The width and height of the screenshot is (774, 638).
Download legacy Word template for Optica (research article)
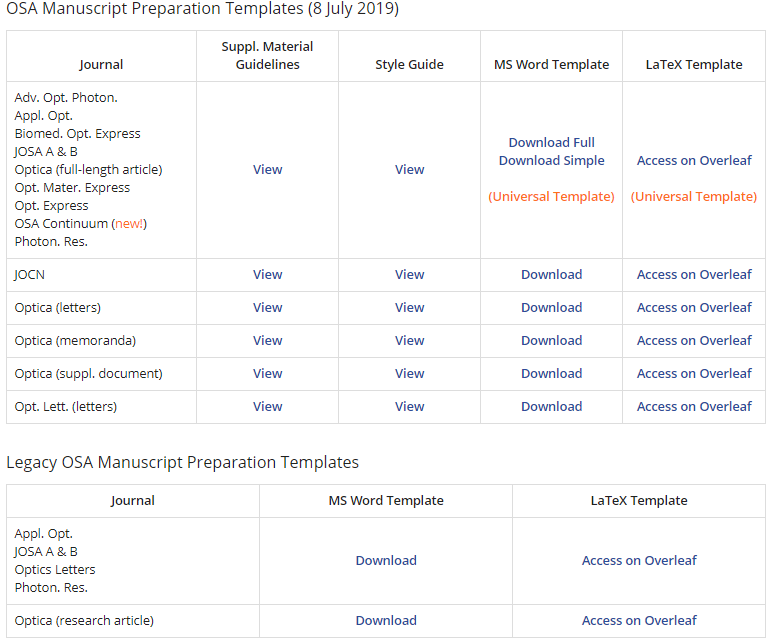386,620
